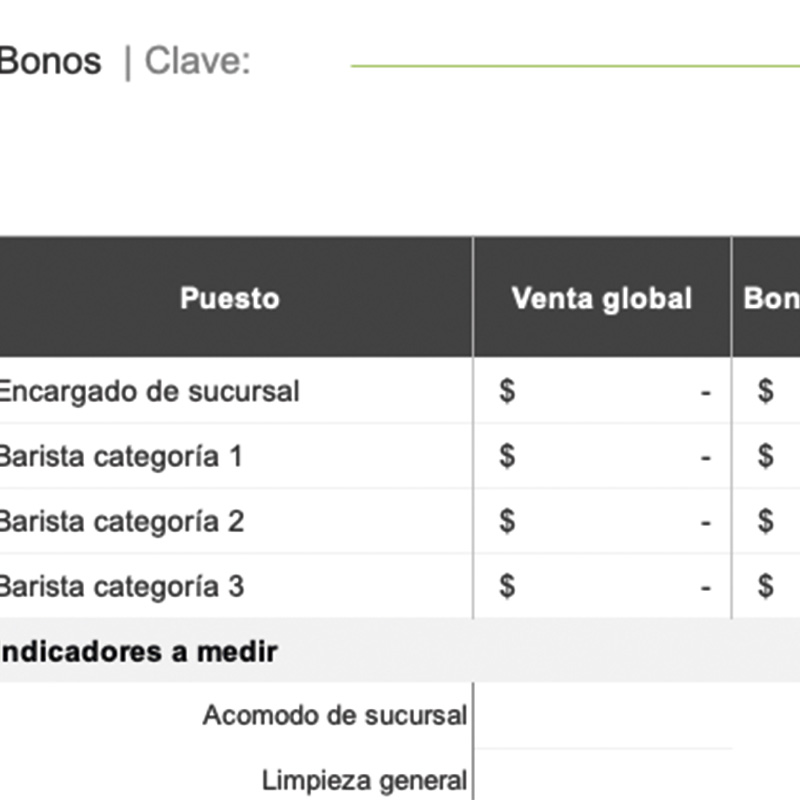Select the Limpieza general label
The width and height of the screenshot is (800, 800).
pos(364,780)
